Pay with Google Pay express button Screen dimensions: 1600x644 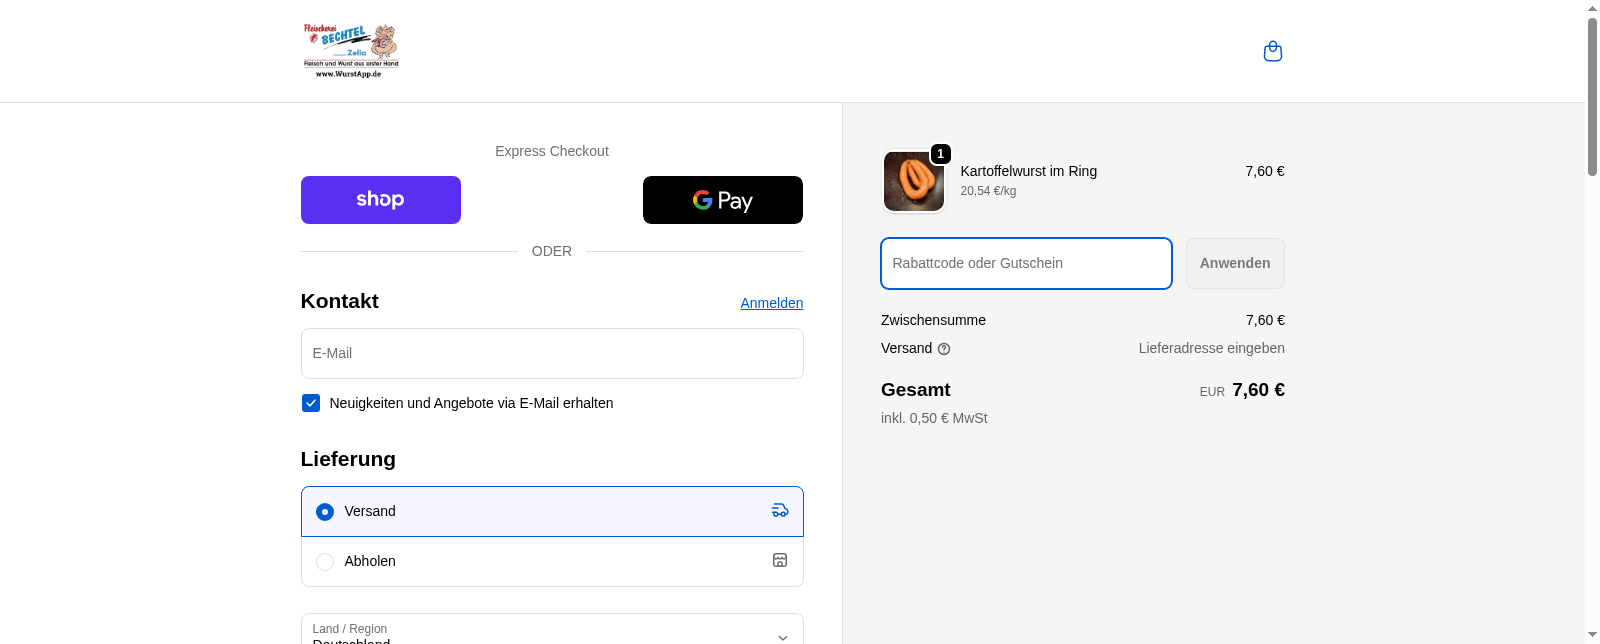723,200
